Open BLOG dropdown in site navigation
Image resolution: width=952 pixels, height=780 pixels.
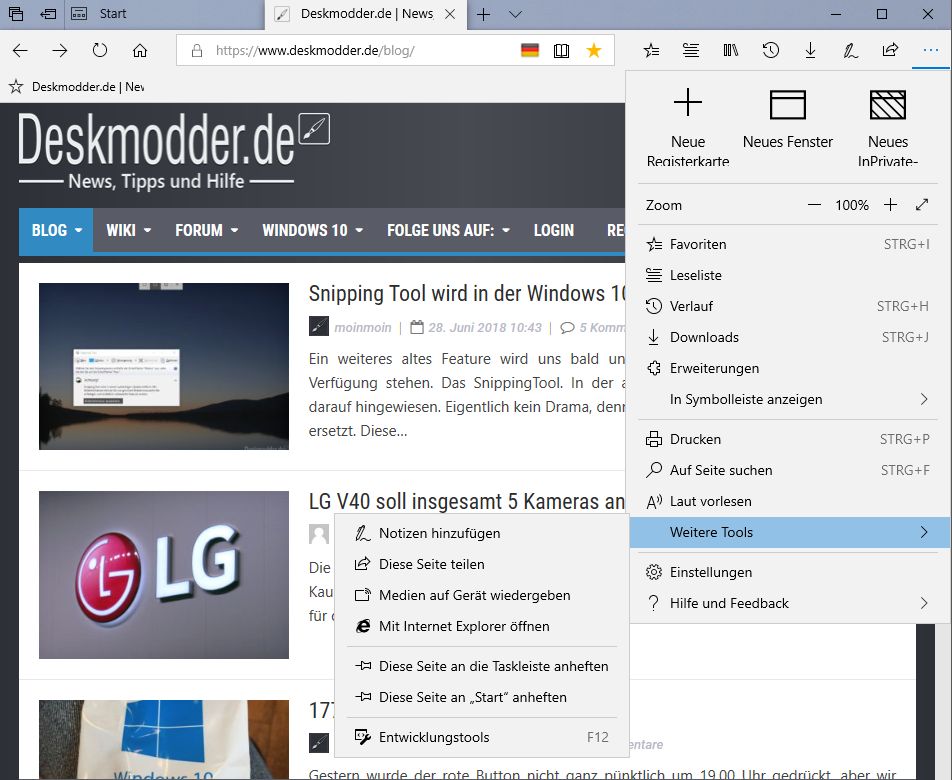click(56, 230)
